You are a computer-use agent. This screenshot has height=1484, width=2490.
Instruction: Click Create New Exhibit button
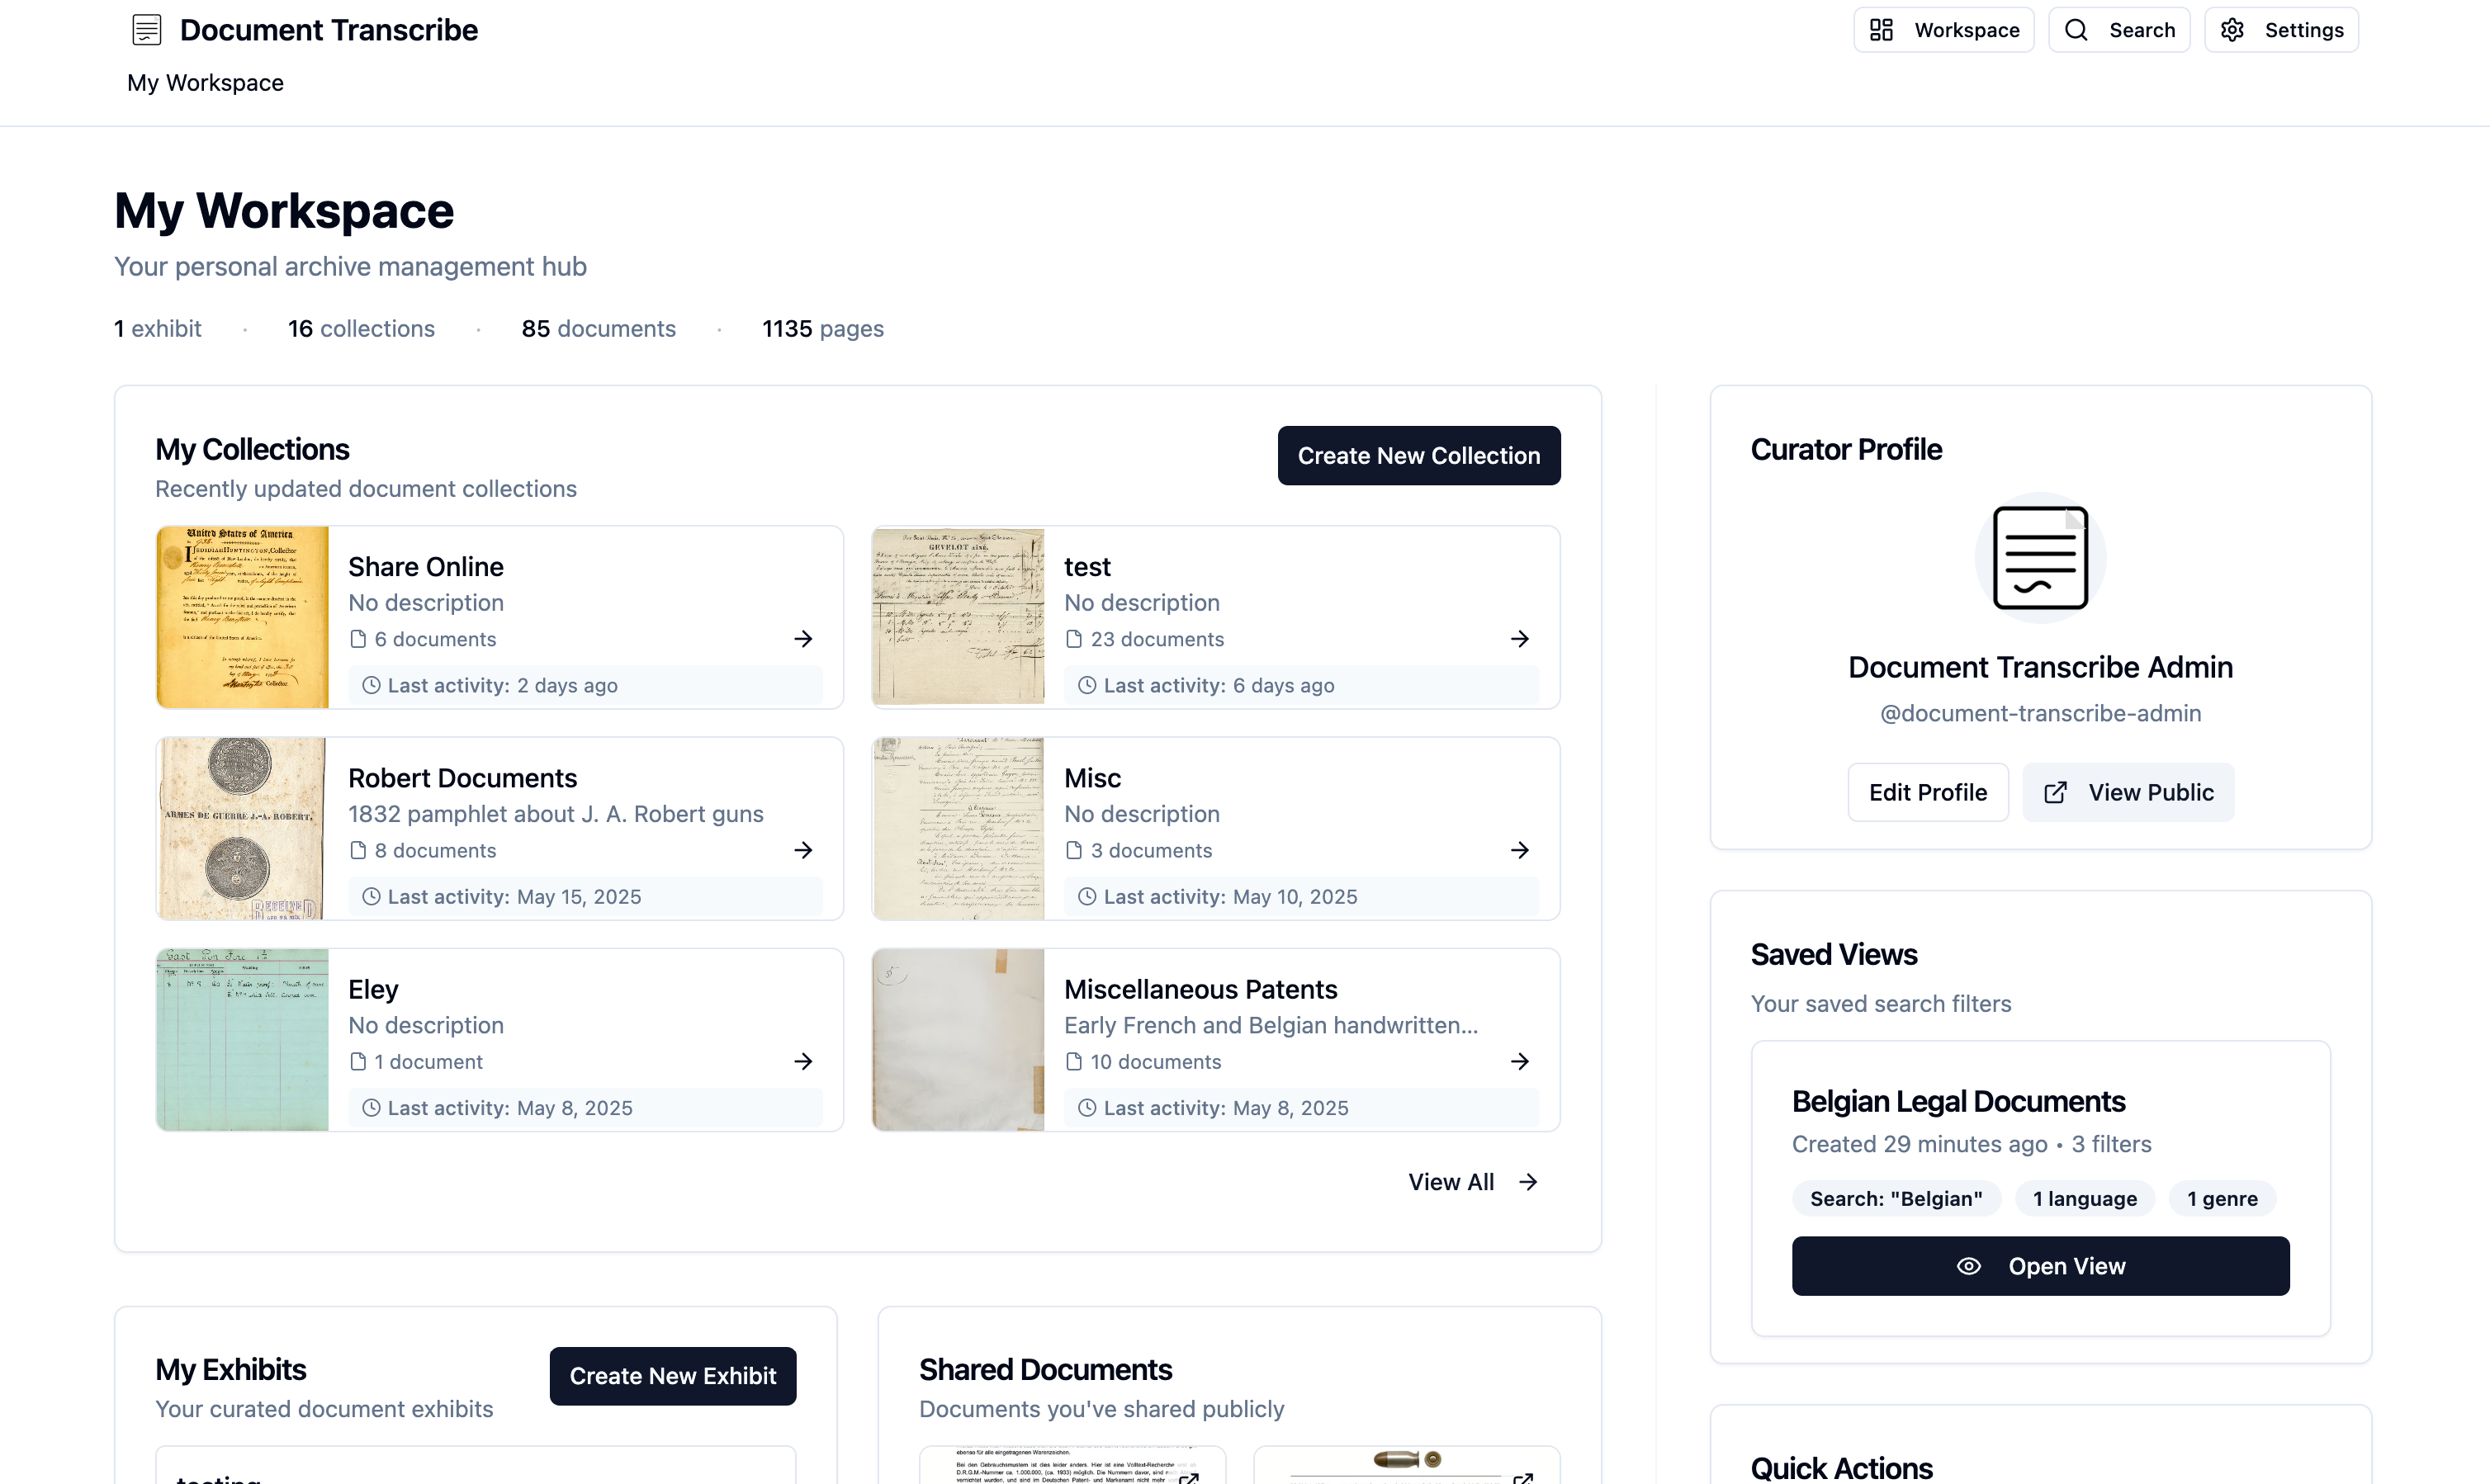pos(672,1376)
